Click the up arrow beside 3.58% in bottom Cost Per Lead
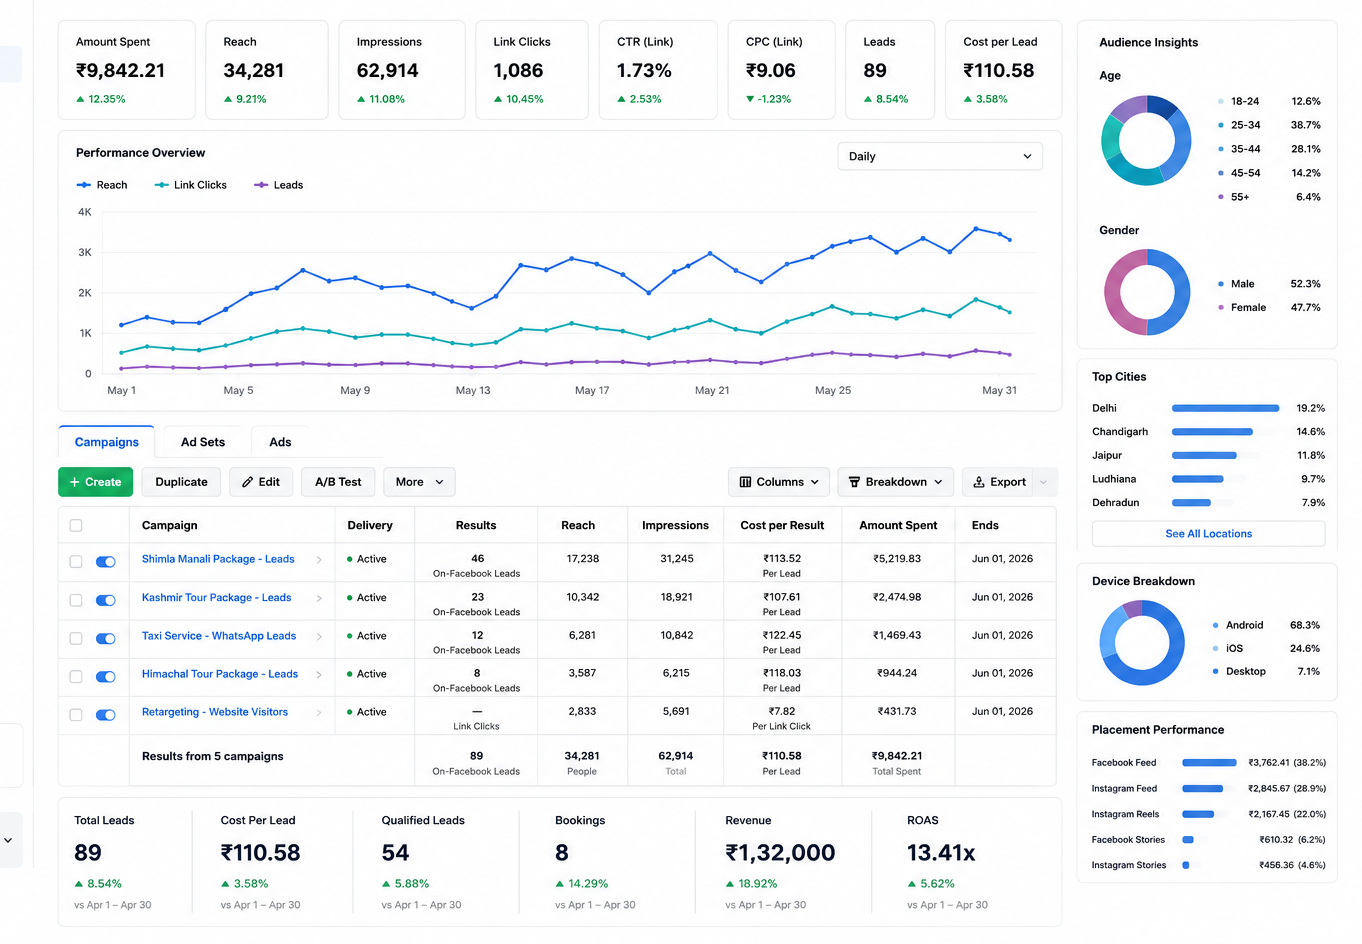This screenshot has height=944, width=1362. pyautogui.click(x=225, y=884)
